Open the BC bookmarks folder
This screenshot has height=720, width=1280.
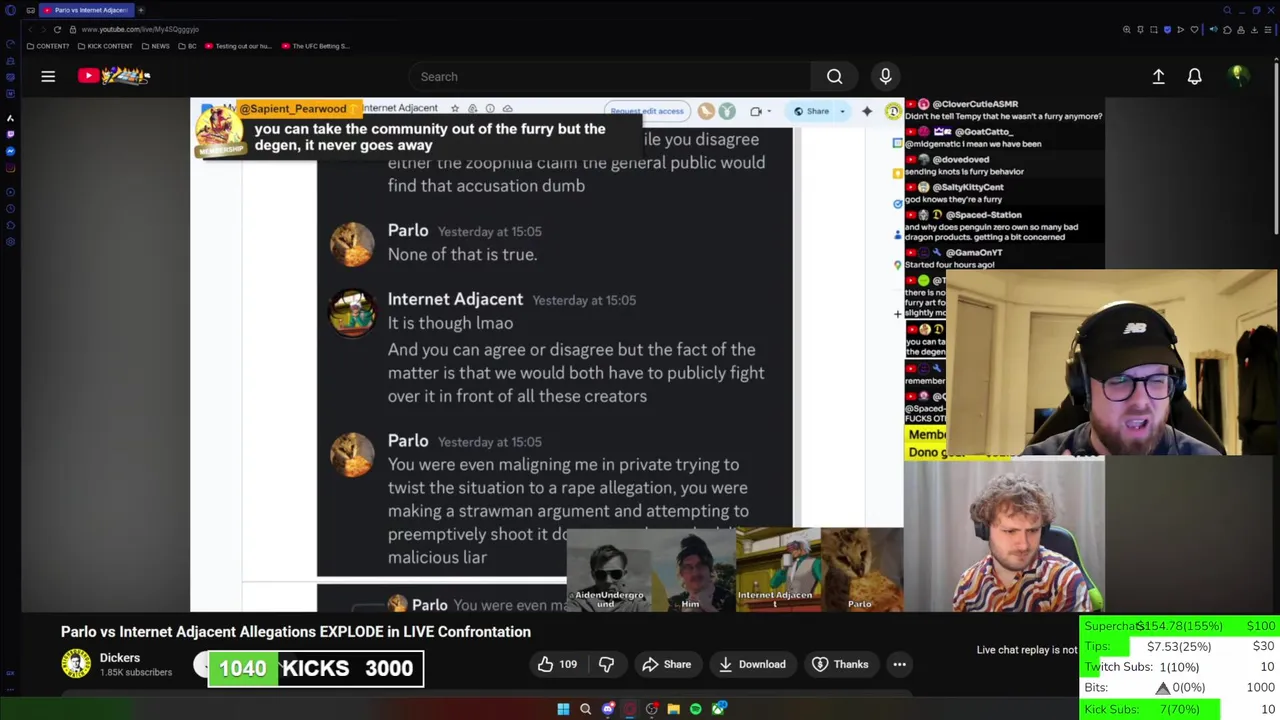click(x=187, y=46)
